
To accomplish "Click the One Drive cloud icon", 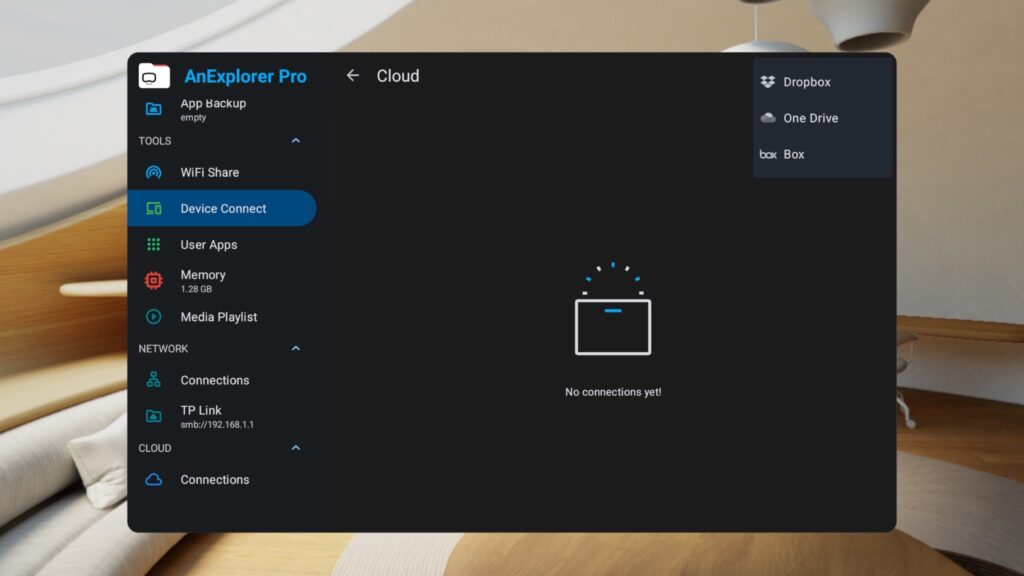I will tap(767, 118).
